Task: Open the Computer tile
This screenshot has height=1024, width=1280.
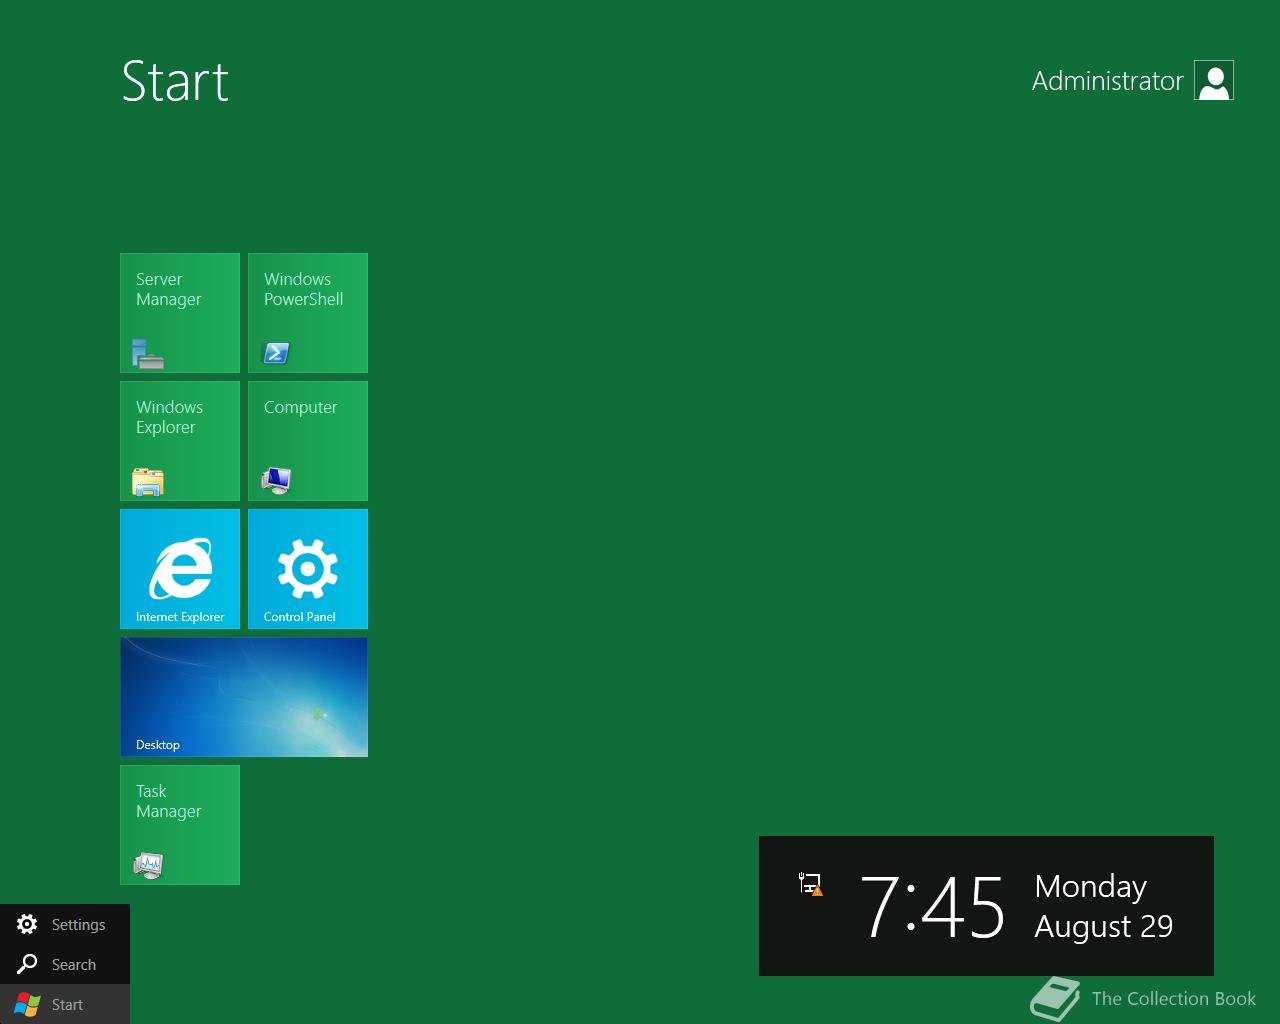Action: tap(308, 441)
